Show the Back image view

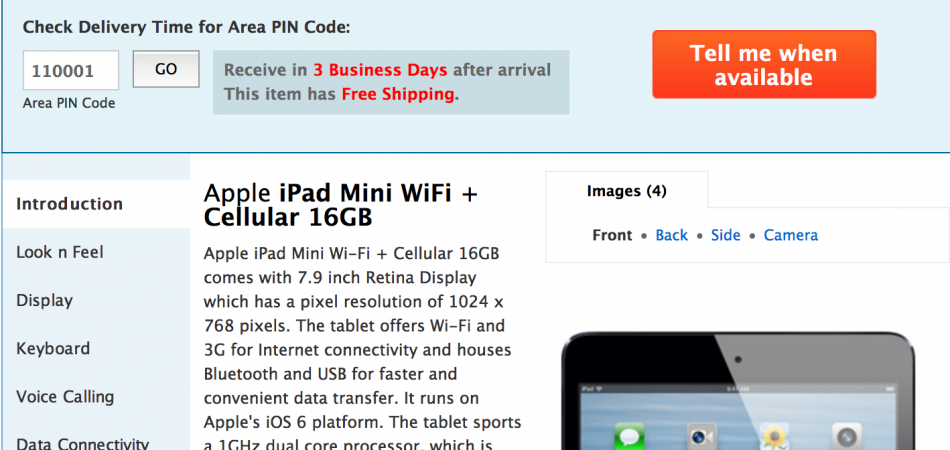click(x=671, y=235)
